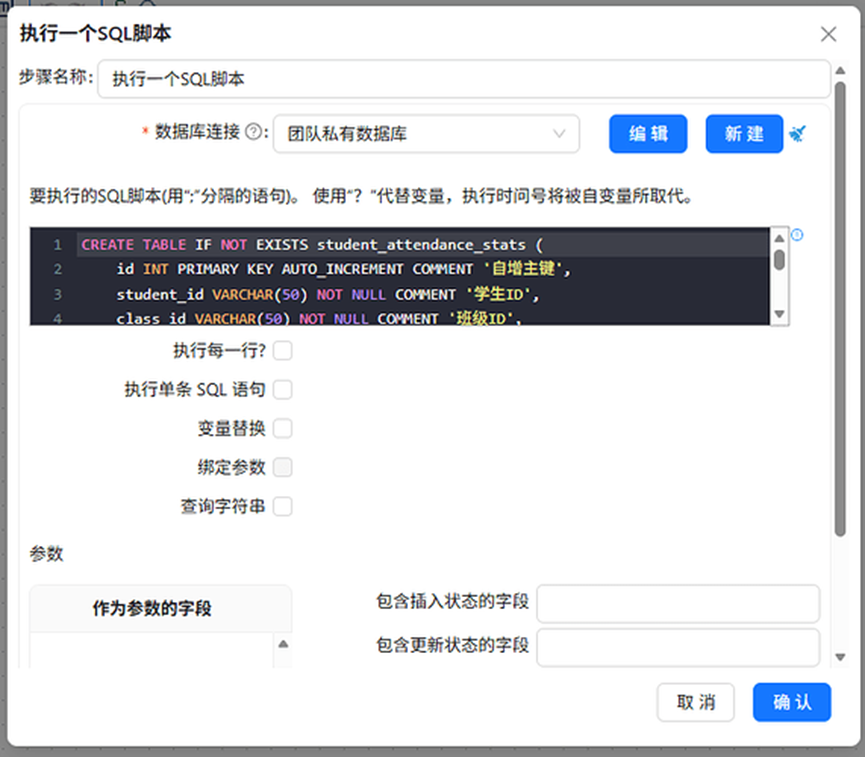
Task: Click student_id on editor line 3
Action: (160, 295)
